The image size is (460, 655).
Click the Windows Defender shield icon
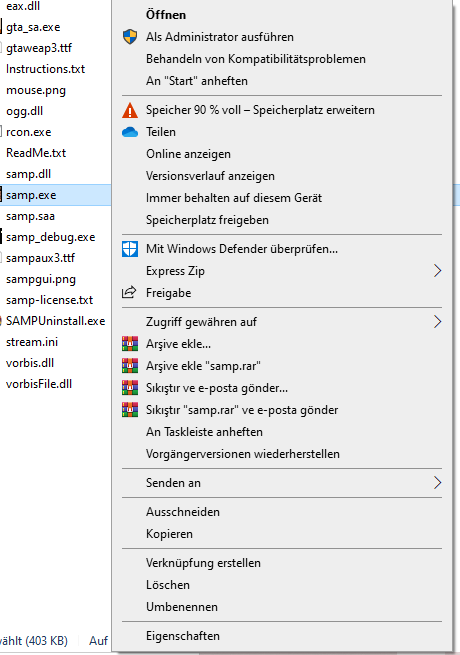[x=130, y=249]
